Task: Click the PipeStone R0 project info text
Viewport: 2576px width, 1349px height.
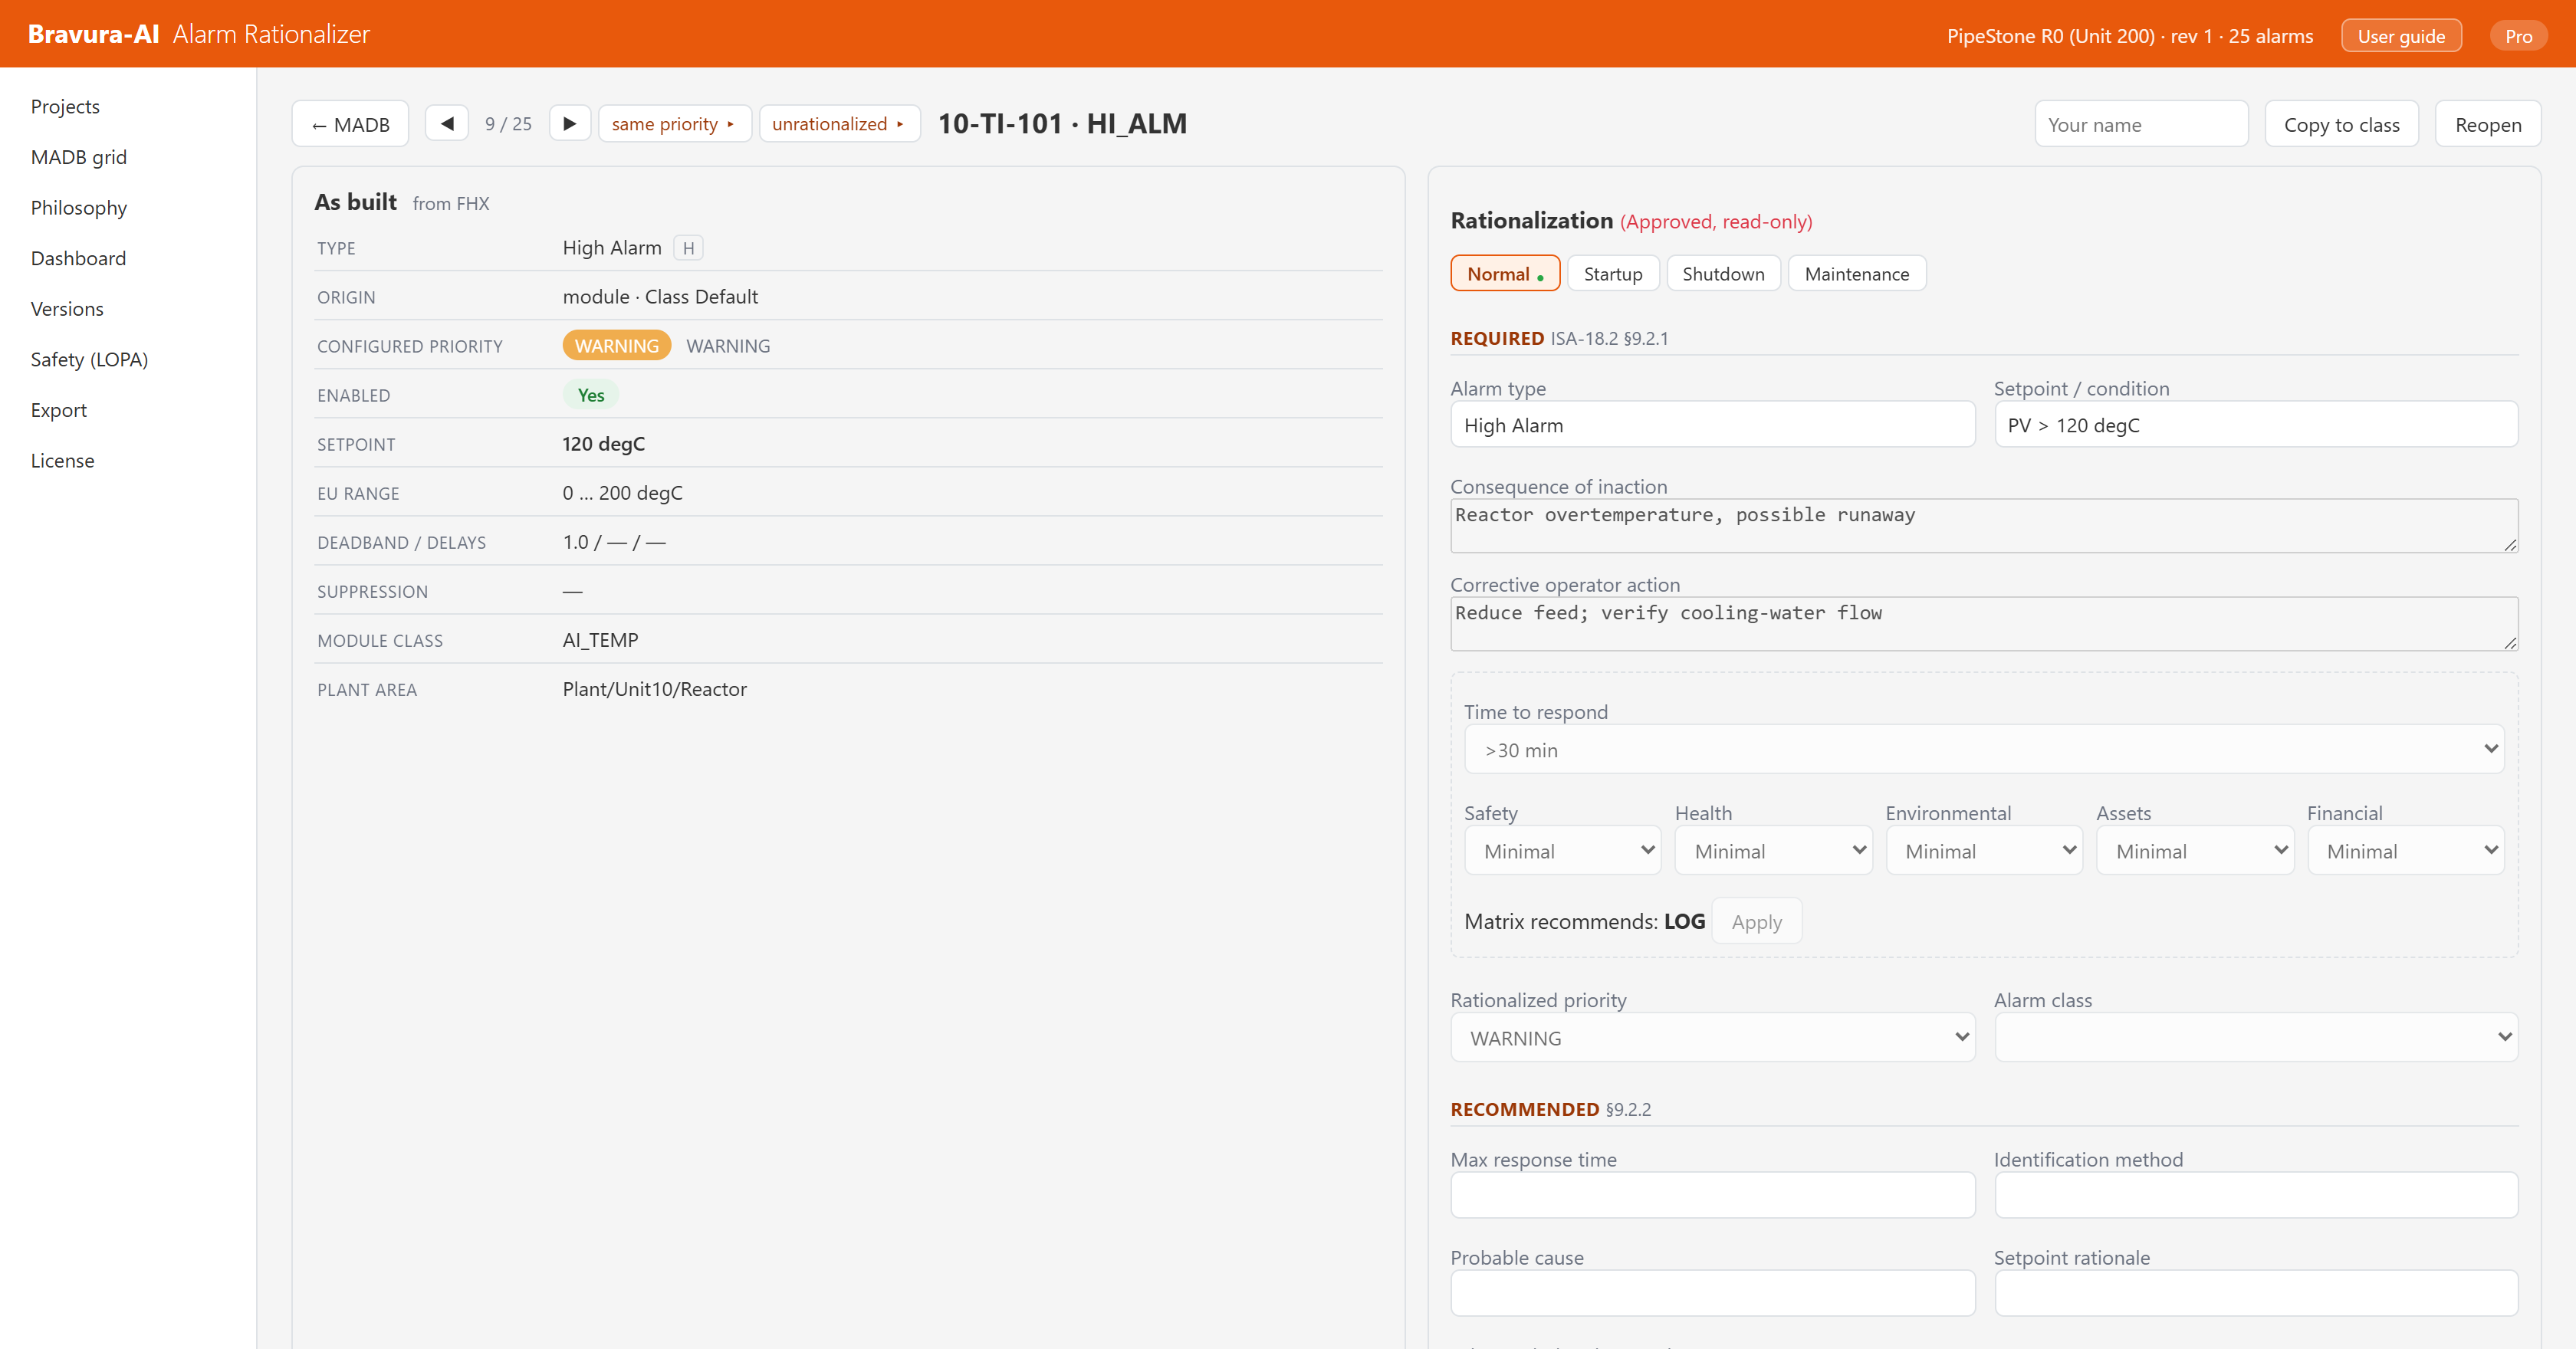Action: click(2129, 36)
